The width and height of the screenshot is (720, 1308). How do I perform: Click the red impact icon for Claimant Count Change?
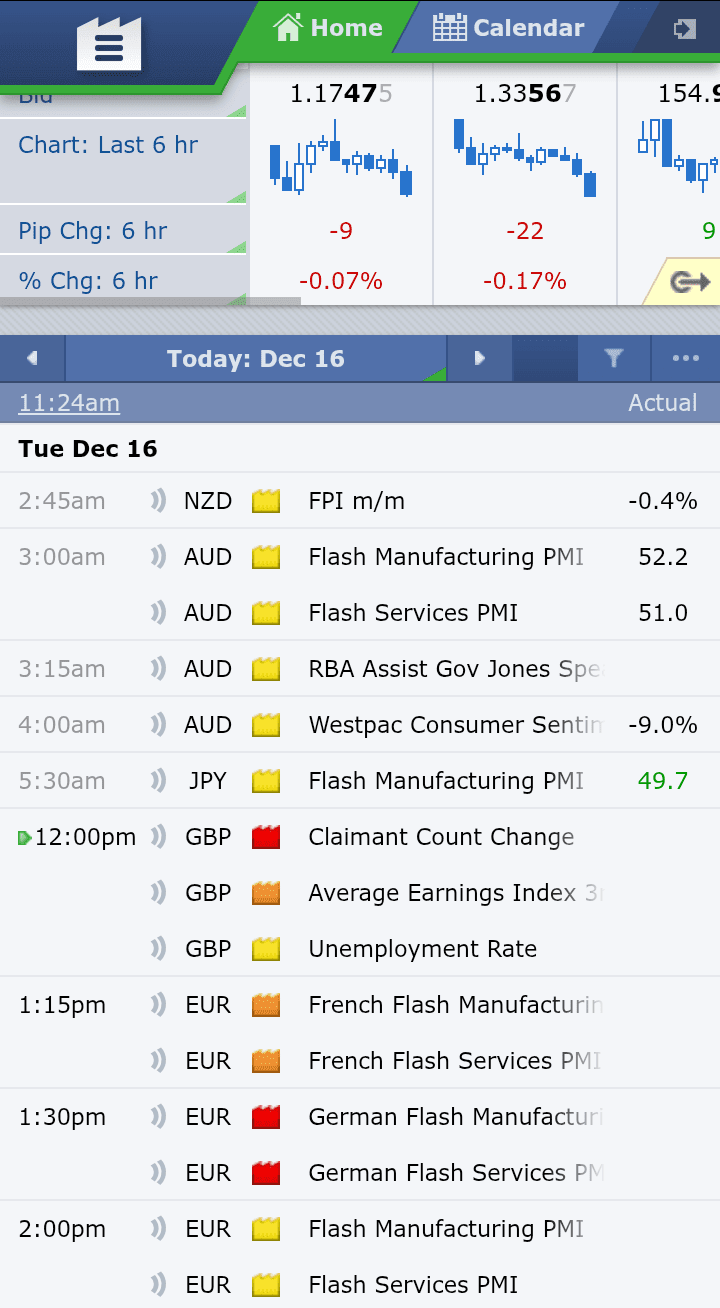(x=266, y=837)
